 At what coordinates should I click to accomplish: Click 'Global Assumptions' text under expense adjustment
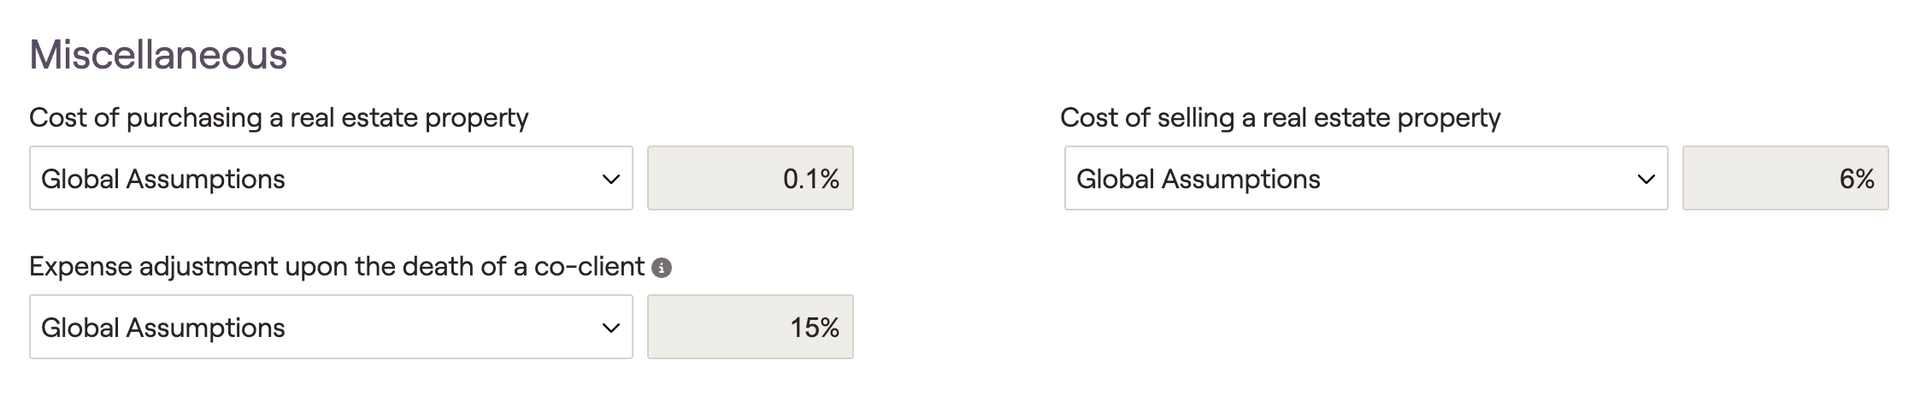coord(163,328)
